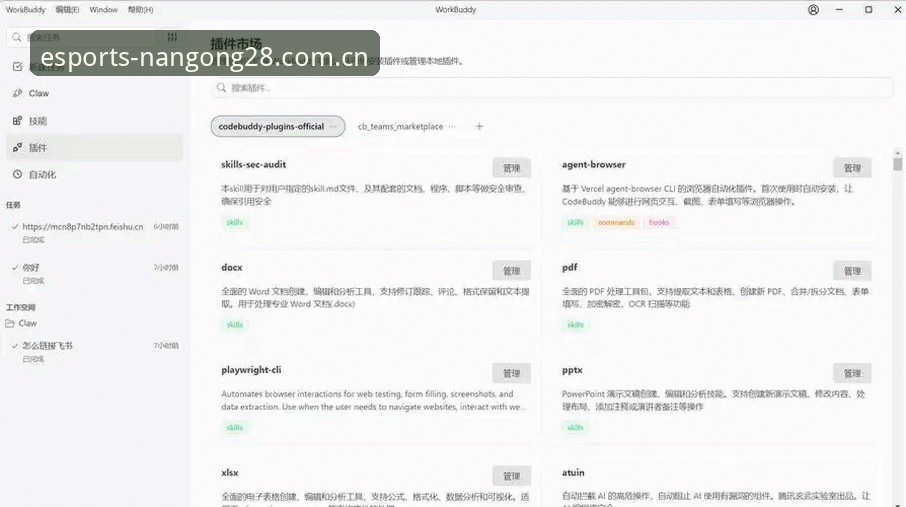This screenshot has width=906, height=507.
Task: Click the 任务 section heading
Action: coord(13,205)
